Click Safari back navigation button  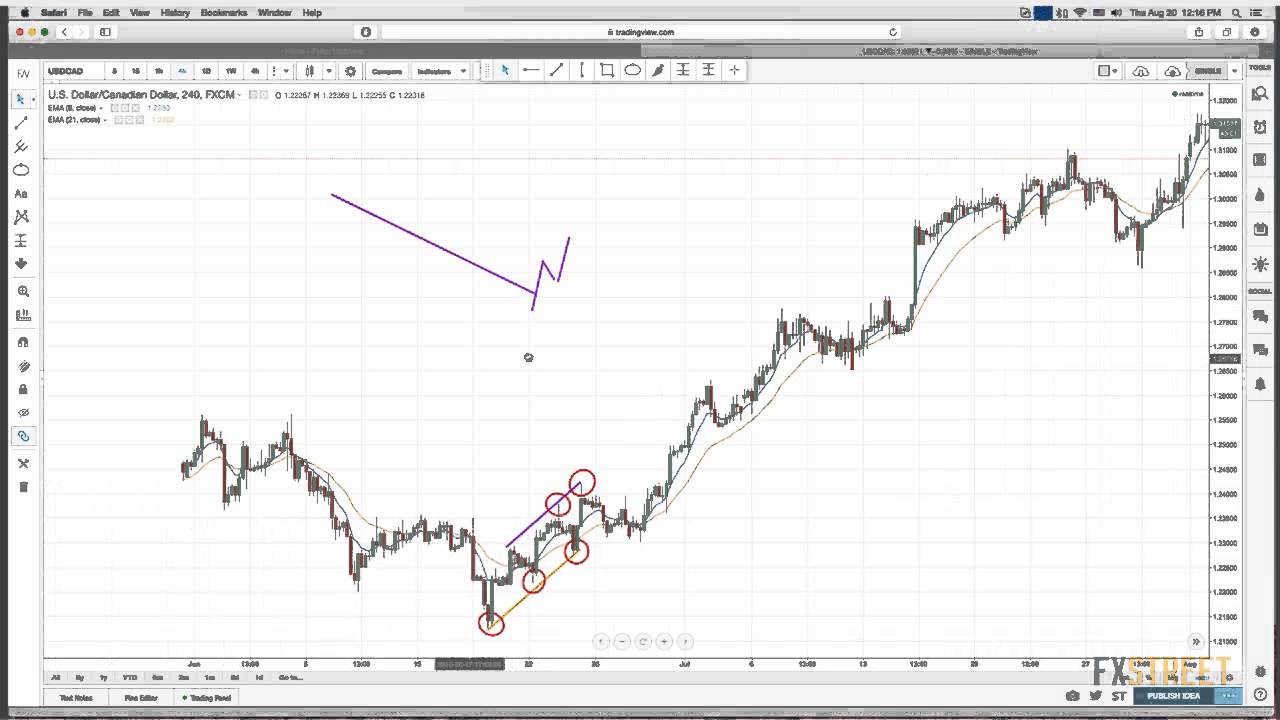64,32
